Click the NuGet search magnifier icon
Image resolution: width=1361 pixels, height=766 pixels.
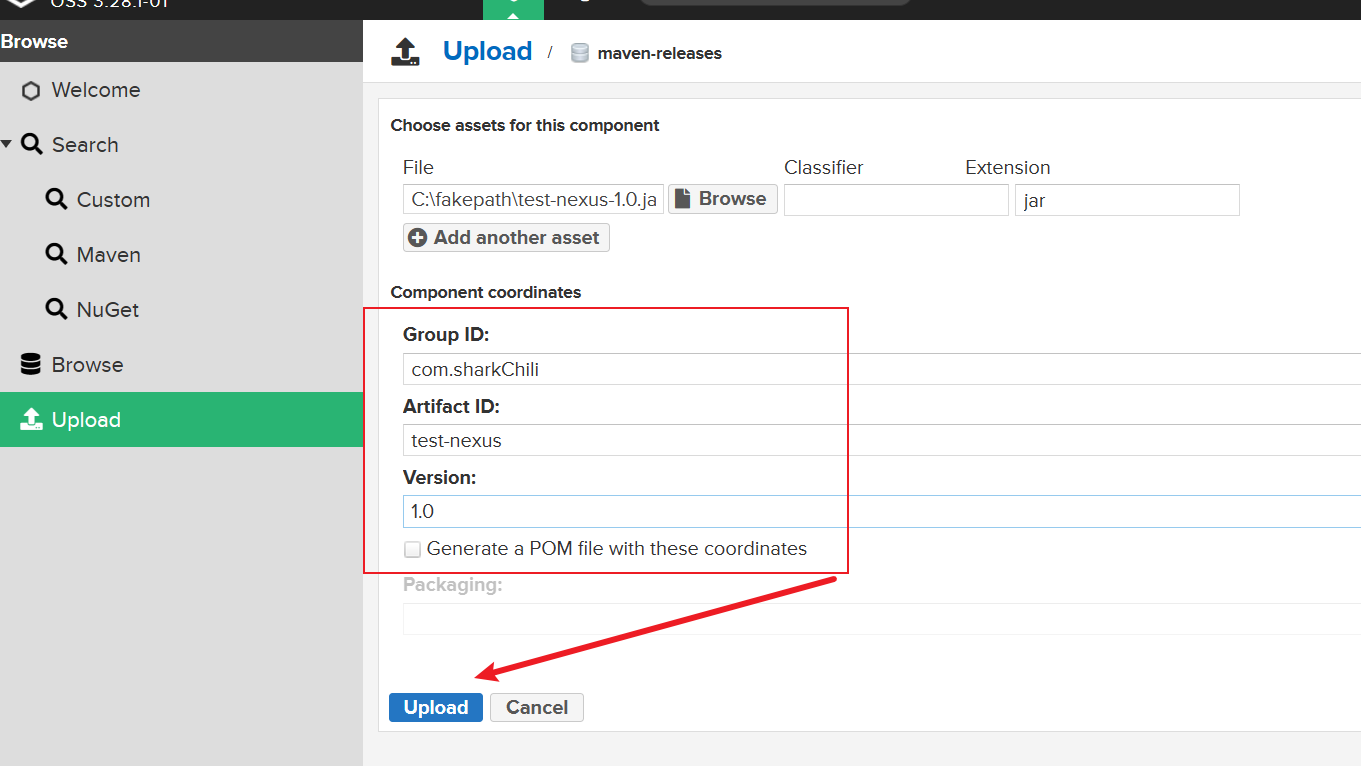click(x=57, y=310)
